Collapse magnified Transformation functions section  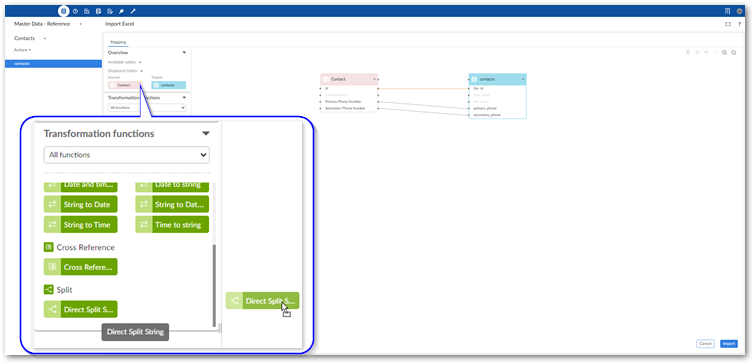[206, 133]
